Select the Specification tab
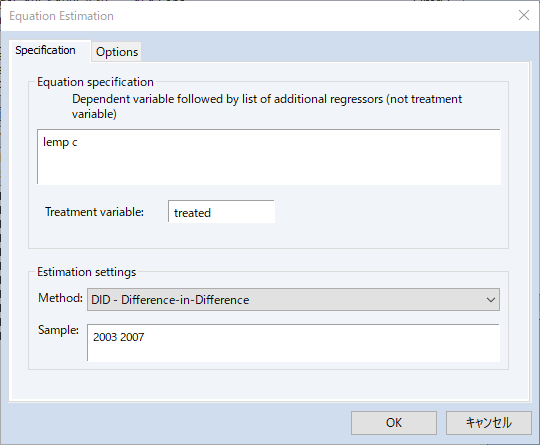This screenshot has height=445, width=540. 45,50
